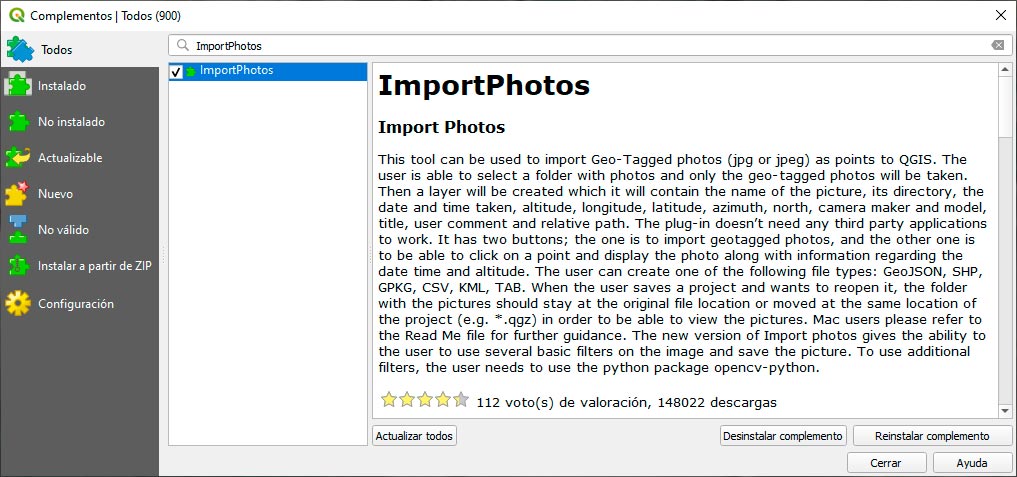Click the Instalado plugin icon
Screen dimensions: 1017x477
pos(18,86)
